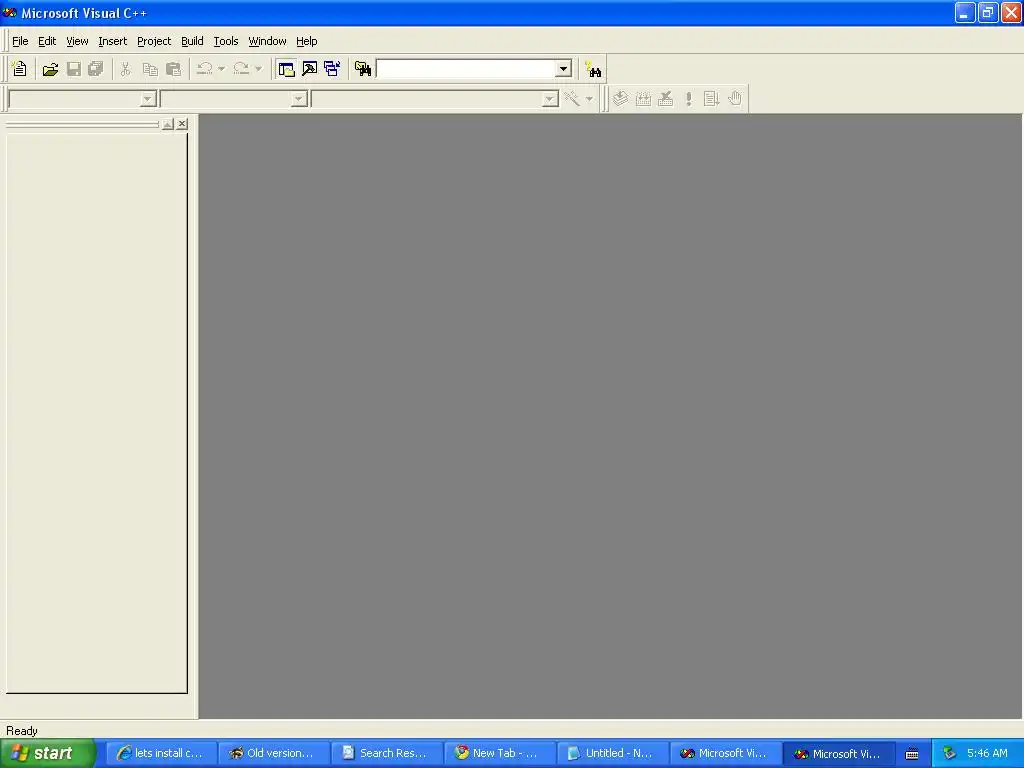Click the WizardBar actions wand icon
1024x768 pixels.
(572, 99)
